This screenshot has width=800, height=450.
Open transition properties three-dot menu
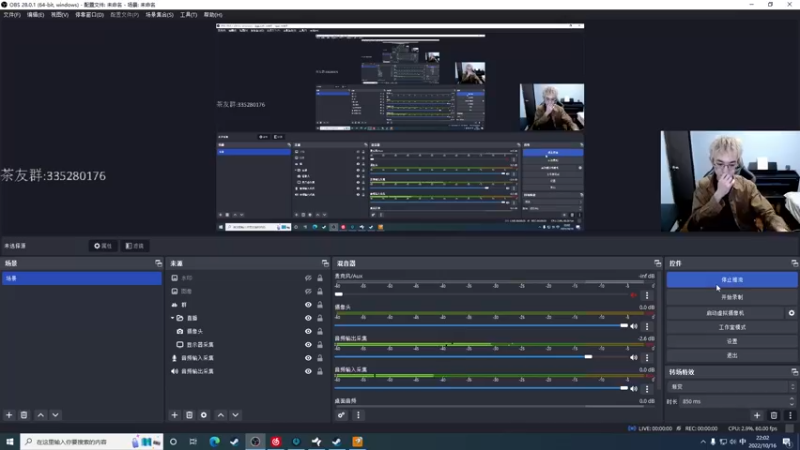point(790,415)
